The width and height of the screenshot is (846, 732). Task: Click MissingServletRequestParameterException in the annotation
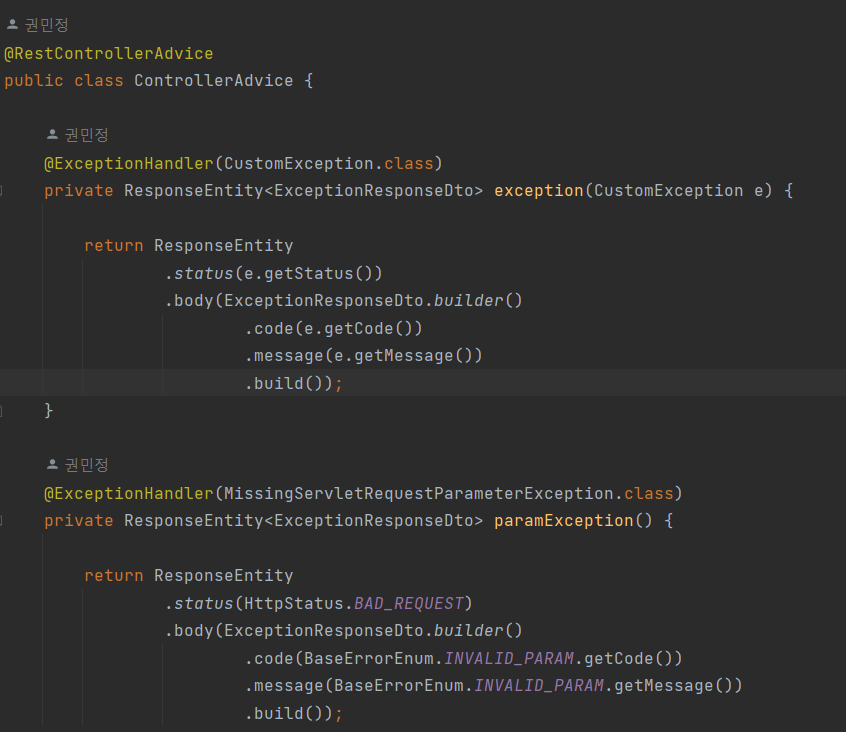point(419,494)
